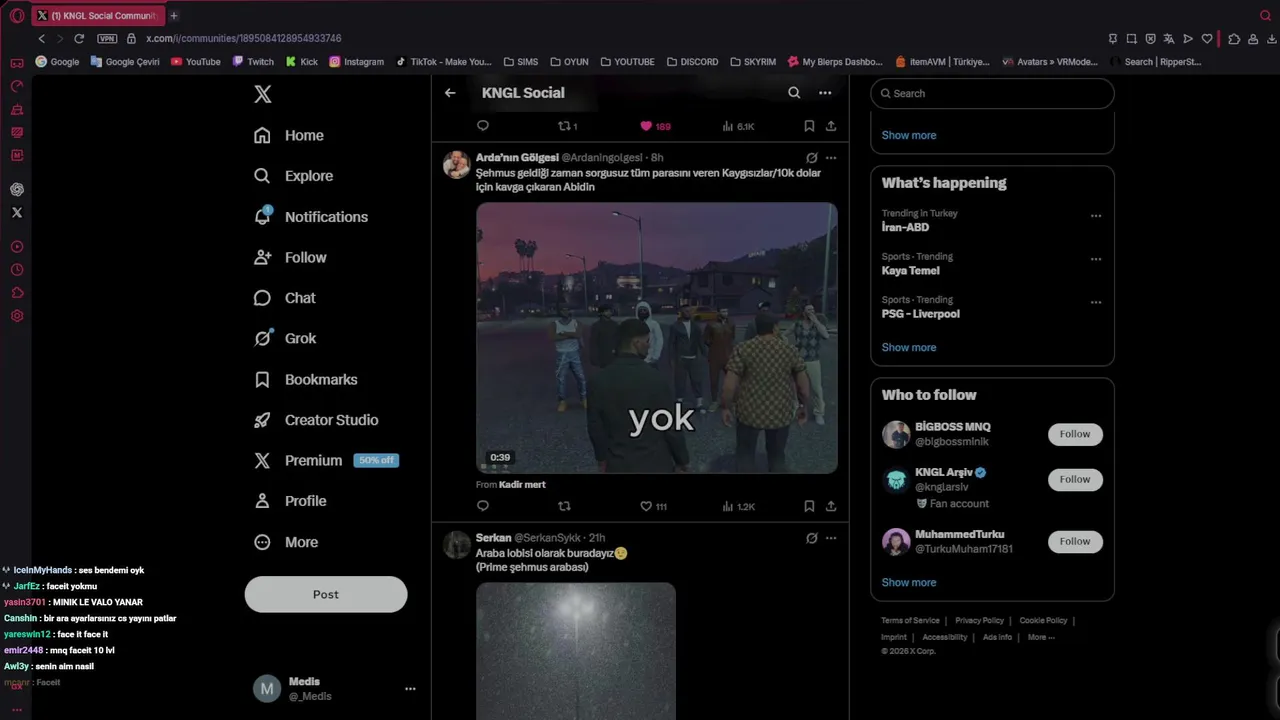Open more options on Serkan's post
Screen dimensions: 1280x720
(x=831, y=538)
